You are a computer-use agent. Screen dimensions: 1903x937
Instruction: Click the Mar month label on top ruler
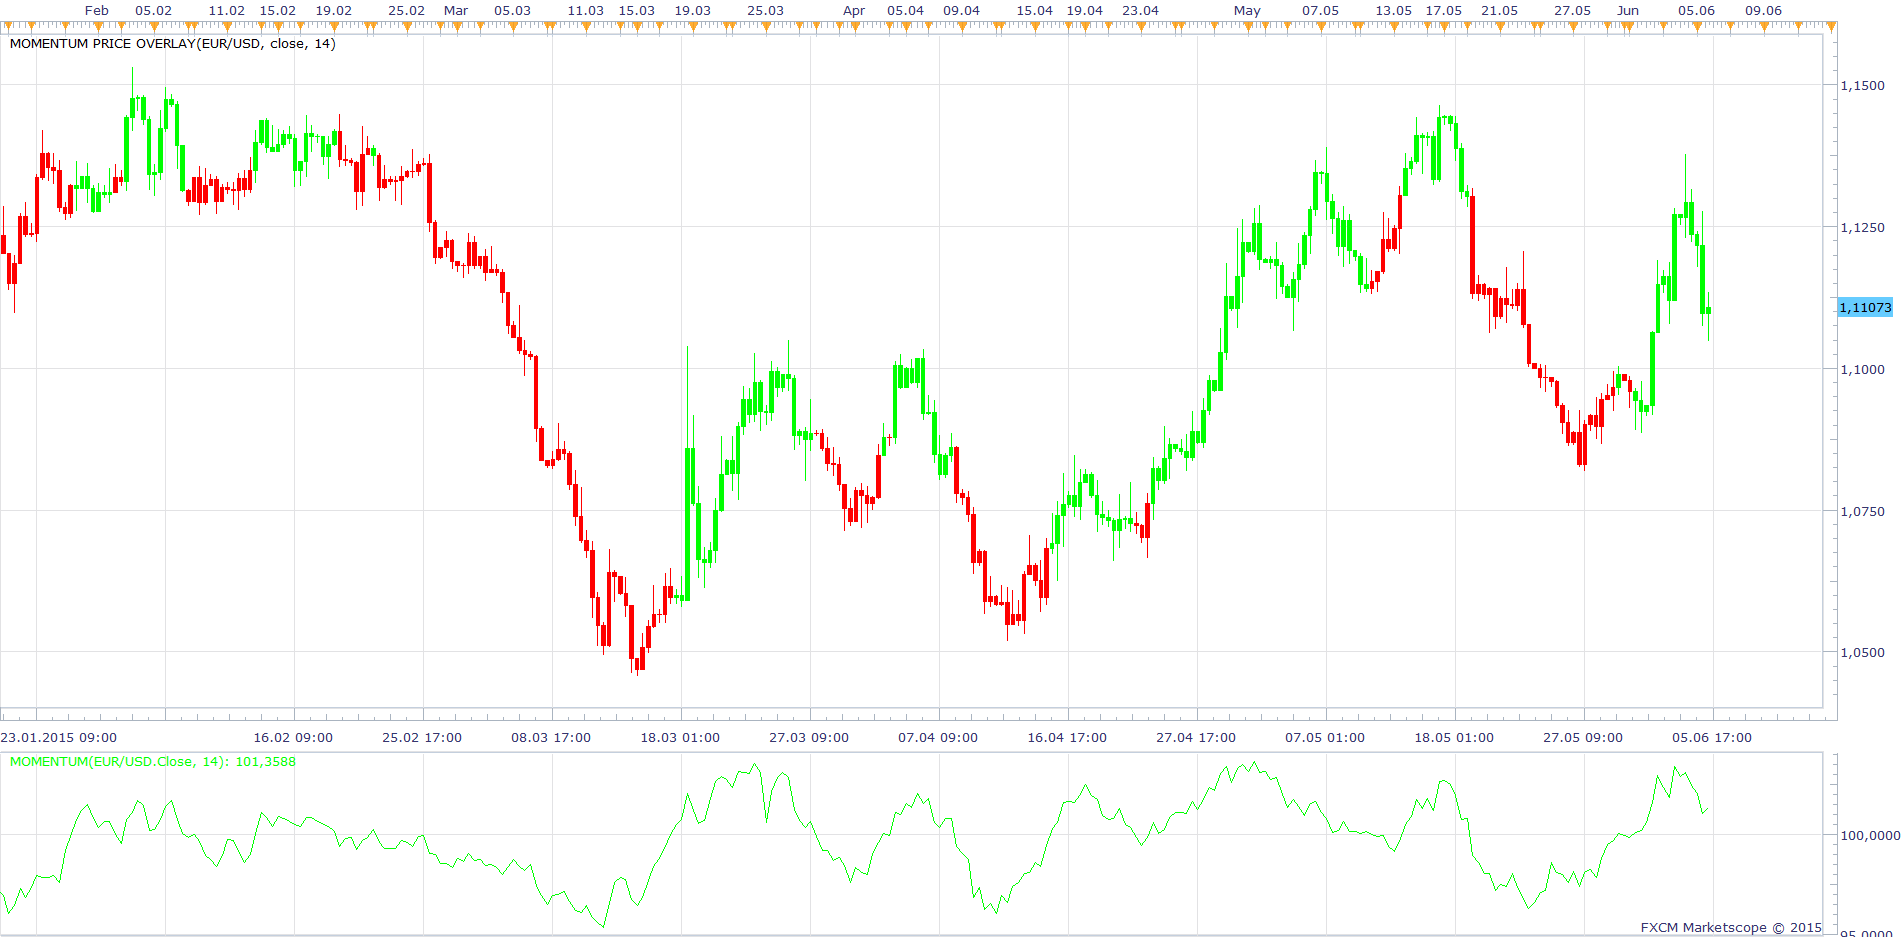[456, 11]
